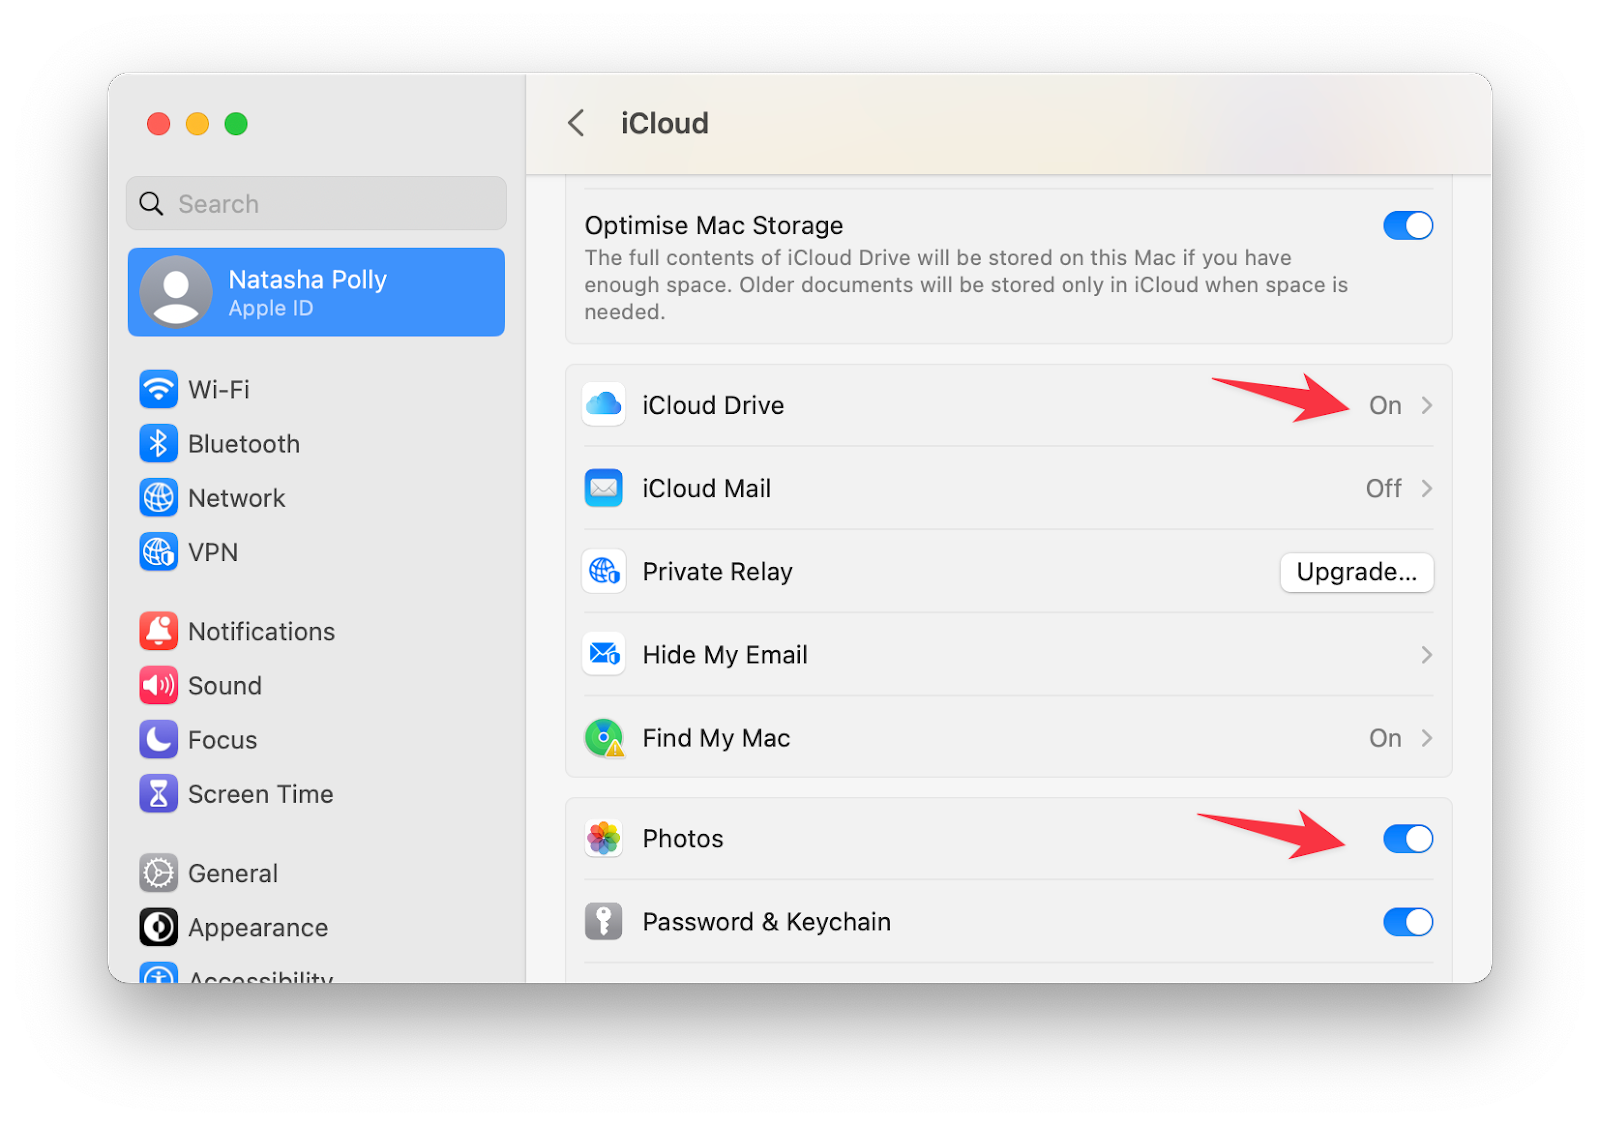Click the Password & Keychain key icon

[604, 921]
